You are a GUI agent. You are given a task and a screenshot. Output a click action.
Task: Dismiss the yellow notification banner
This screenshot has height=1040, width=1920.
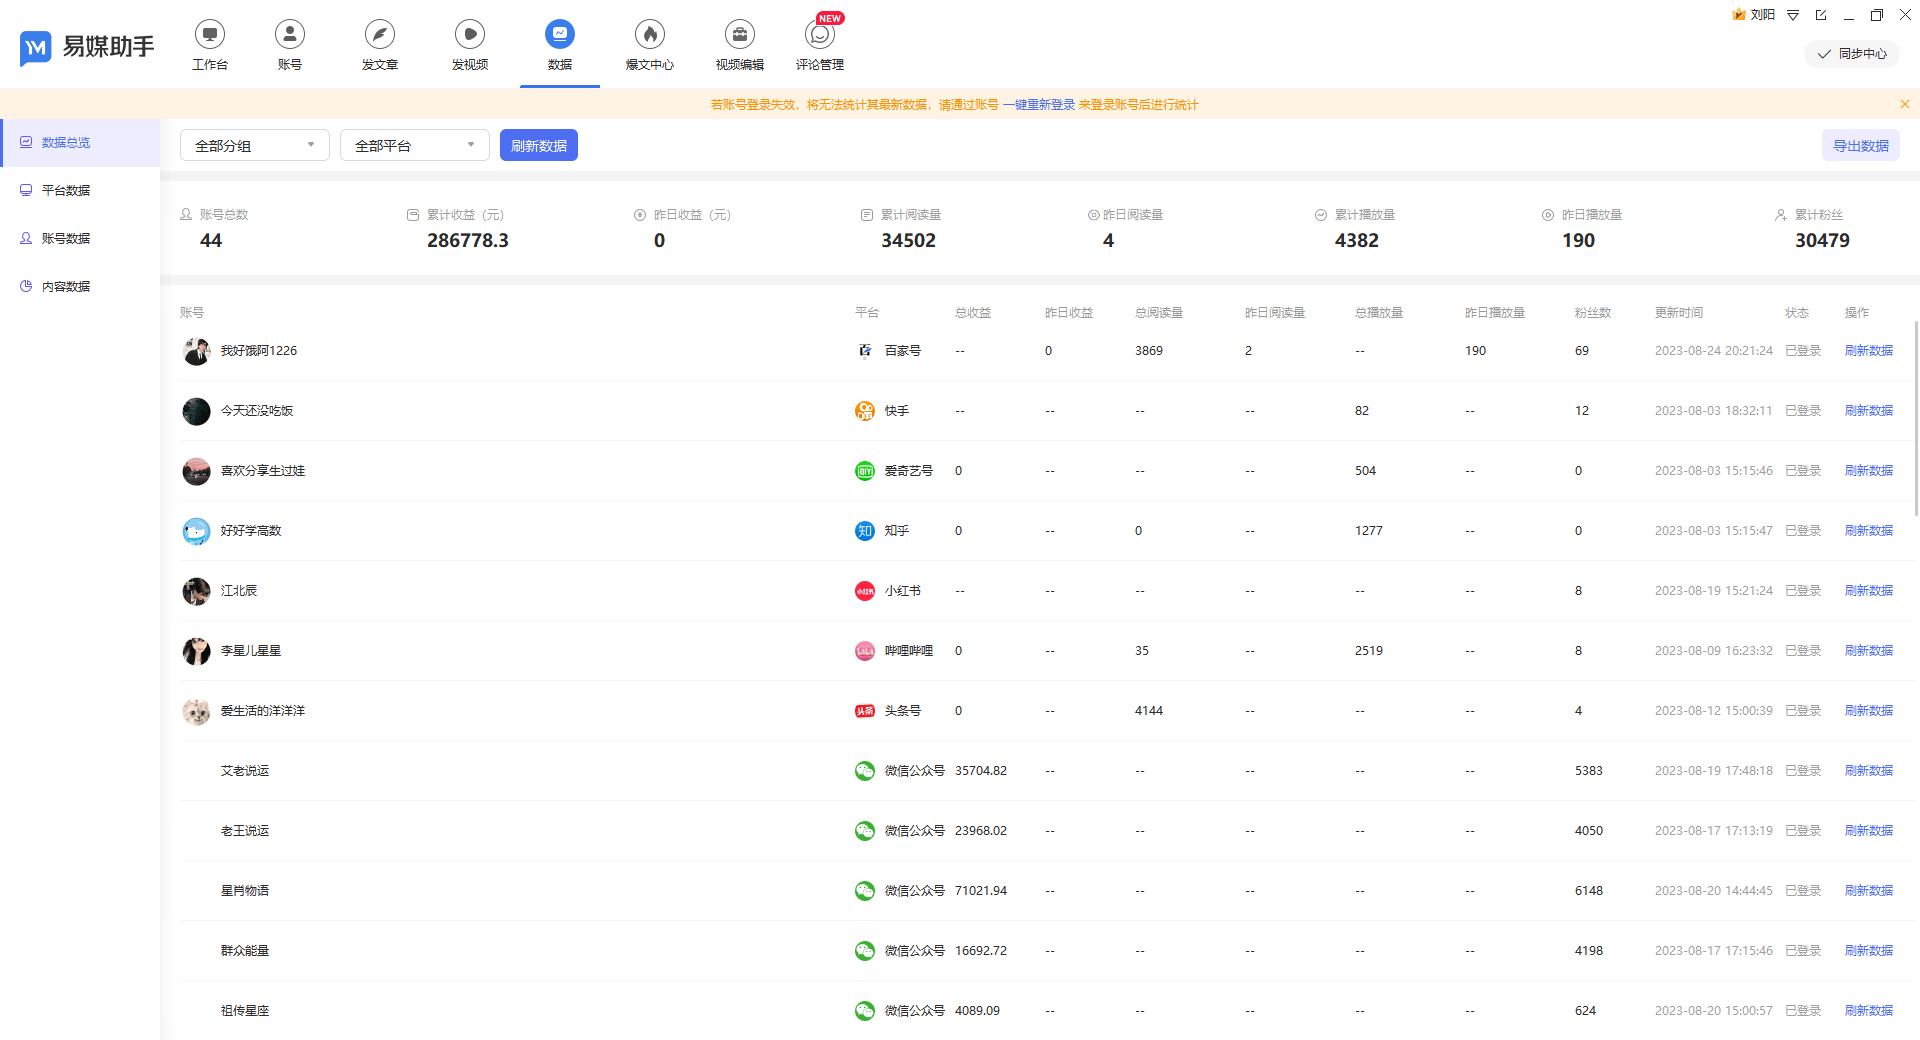[1905, 104]
